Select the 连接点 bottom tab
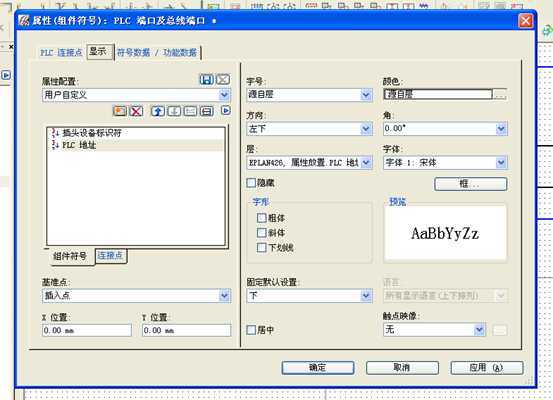The width and height of the screenshot is (553, 400). click(x=110, y=255)
